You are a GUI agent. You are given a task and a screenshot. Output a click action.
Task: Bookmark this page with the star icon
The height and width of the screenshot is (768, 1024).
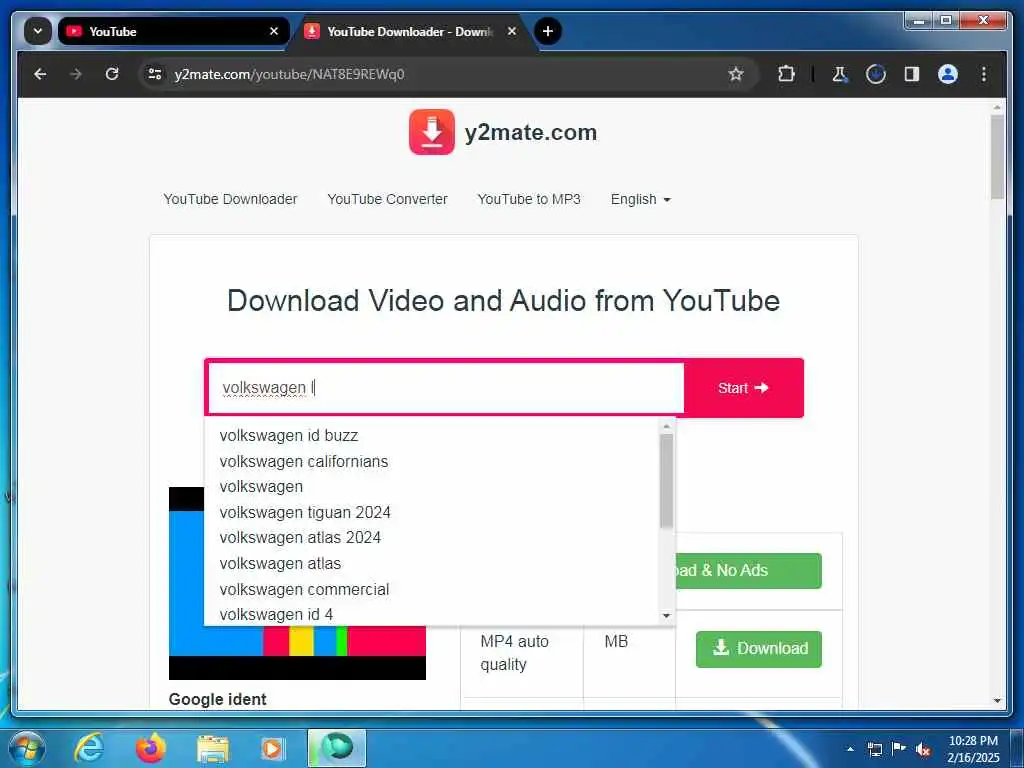tap(736, 74)
